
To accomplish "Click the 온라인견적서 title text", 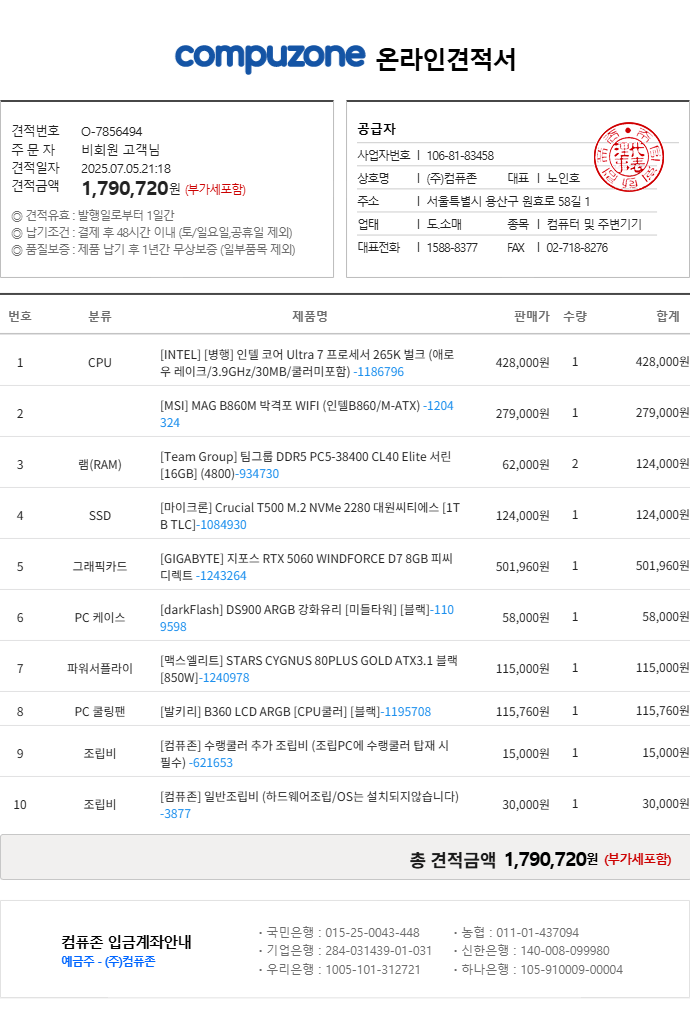I will click(445, 59).
